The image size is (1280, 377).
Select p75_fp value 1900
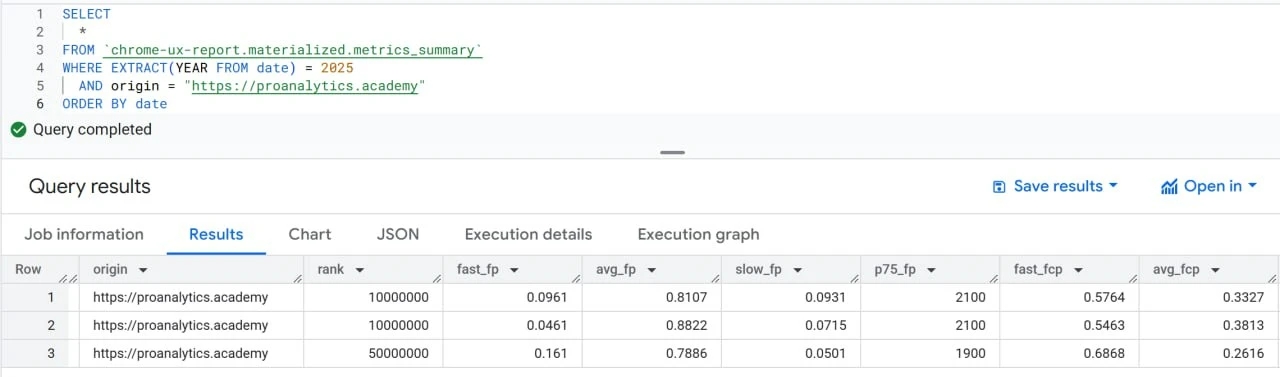(930, 353)
